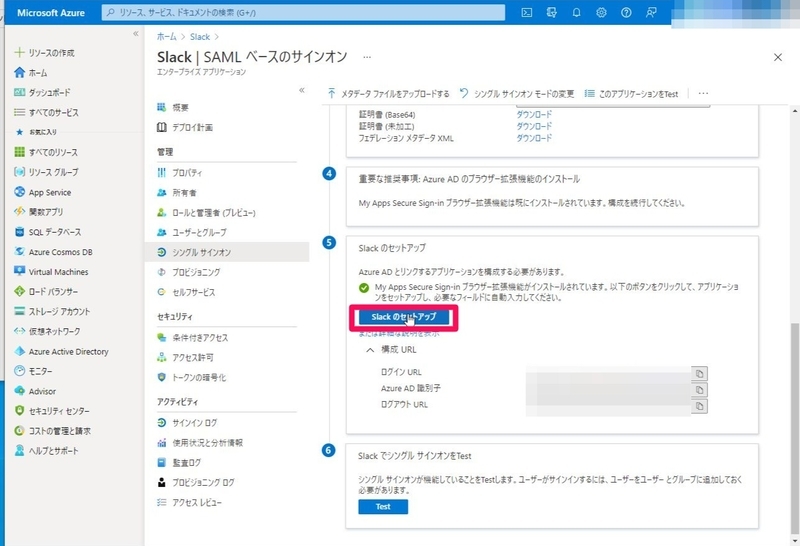
Task: Open Azure Cosmos DB in sidebar
Action: pos(53,252)
